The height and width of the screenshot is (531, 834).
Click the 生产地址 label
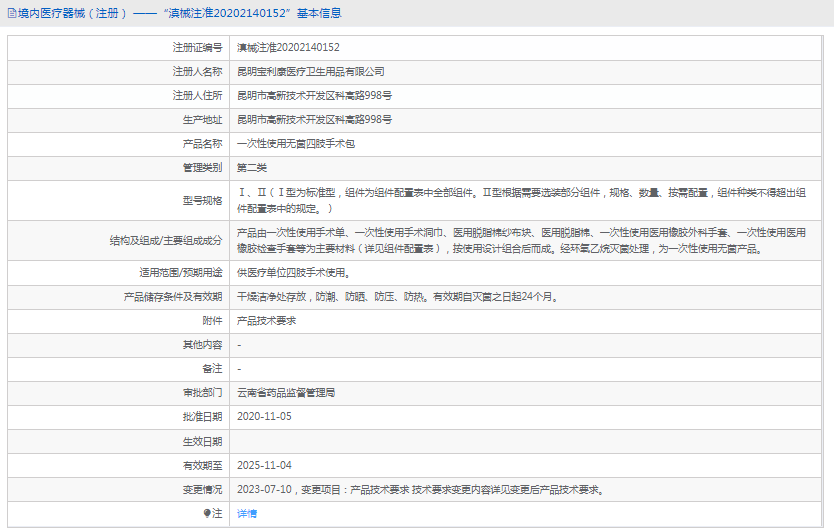tap(202, 120)
